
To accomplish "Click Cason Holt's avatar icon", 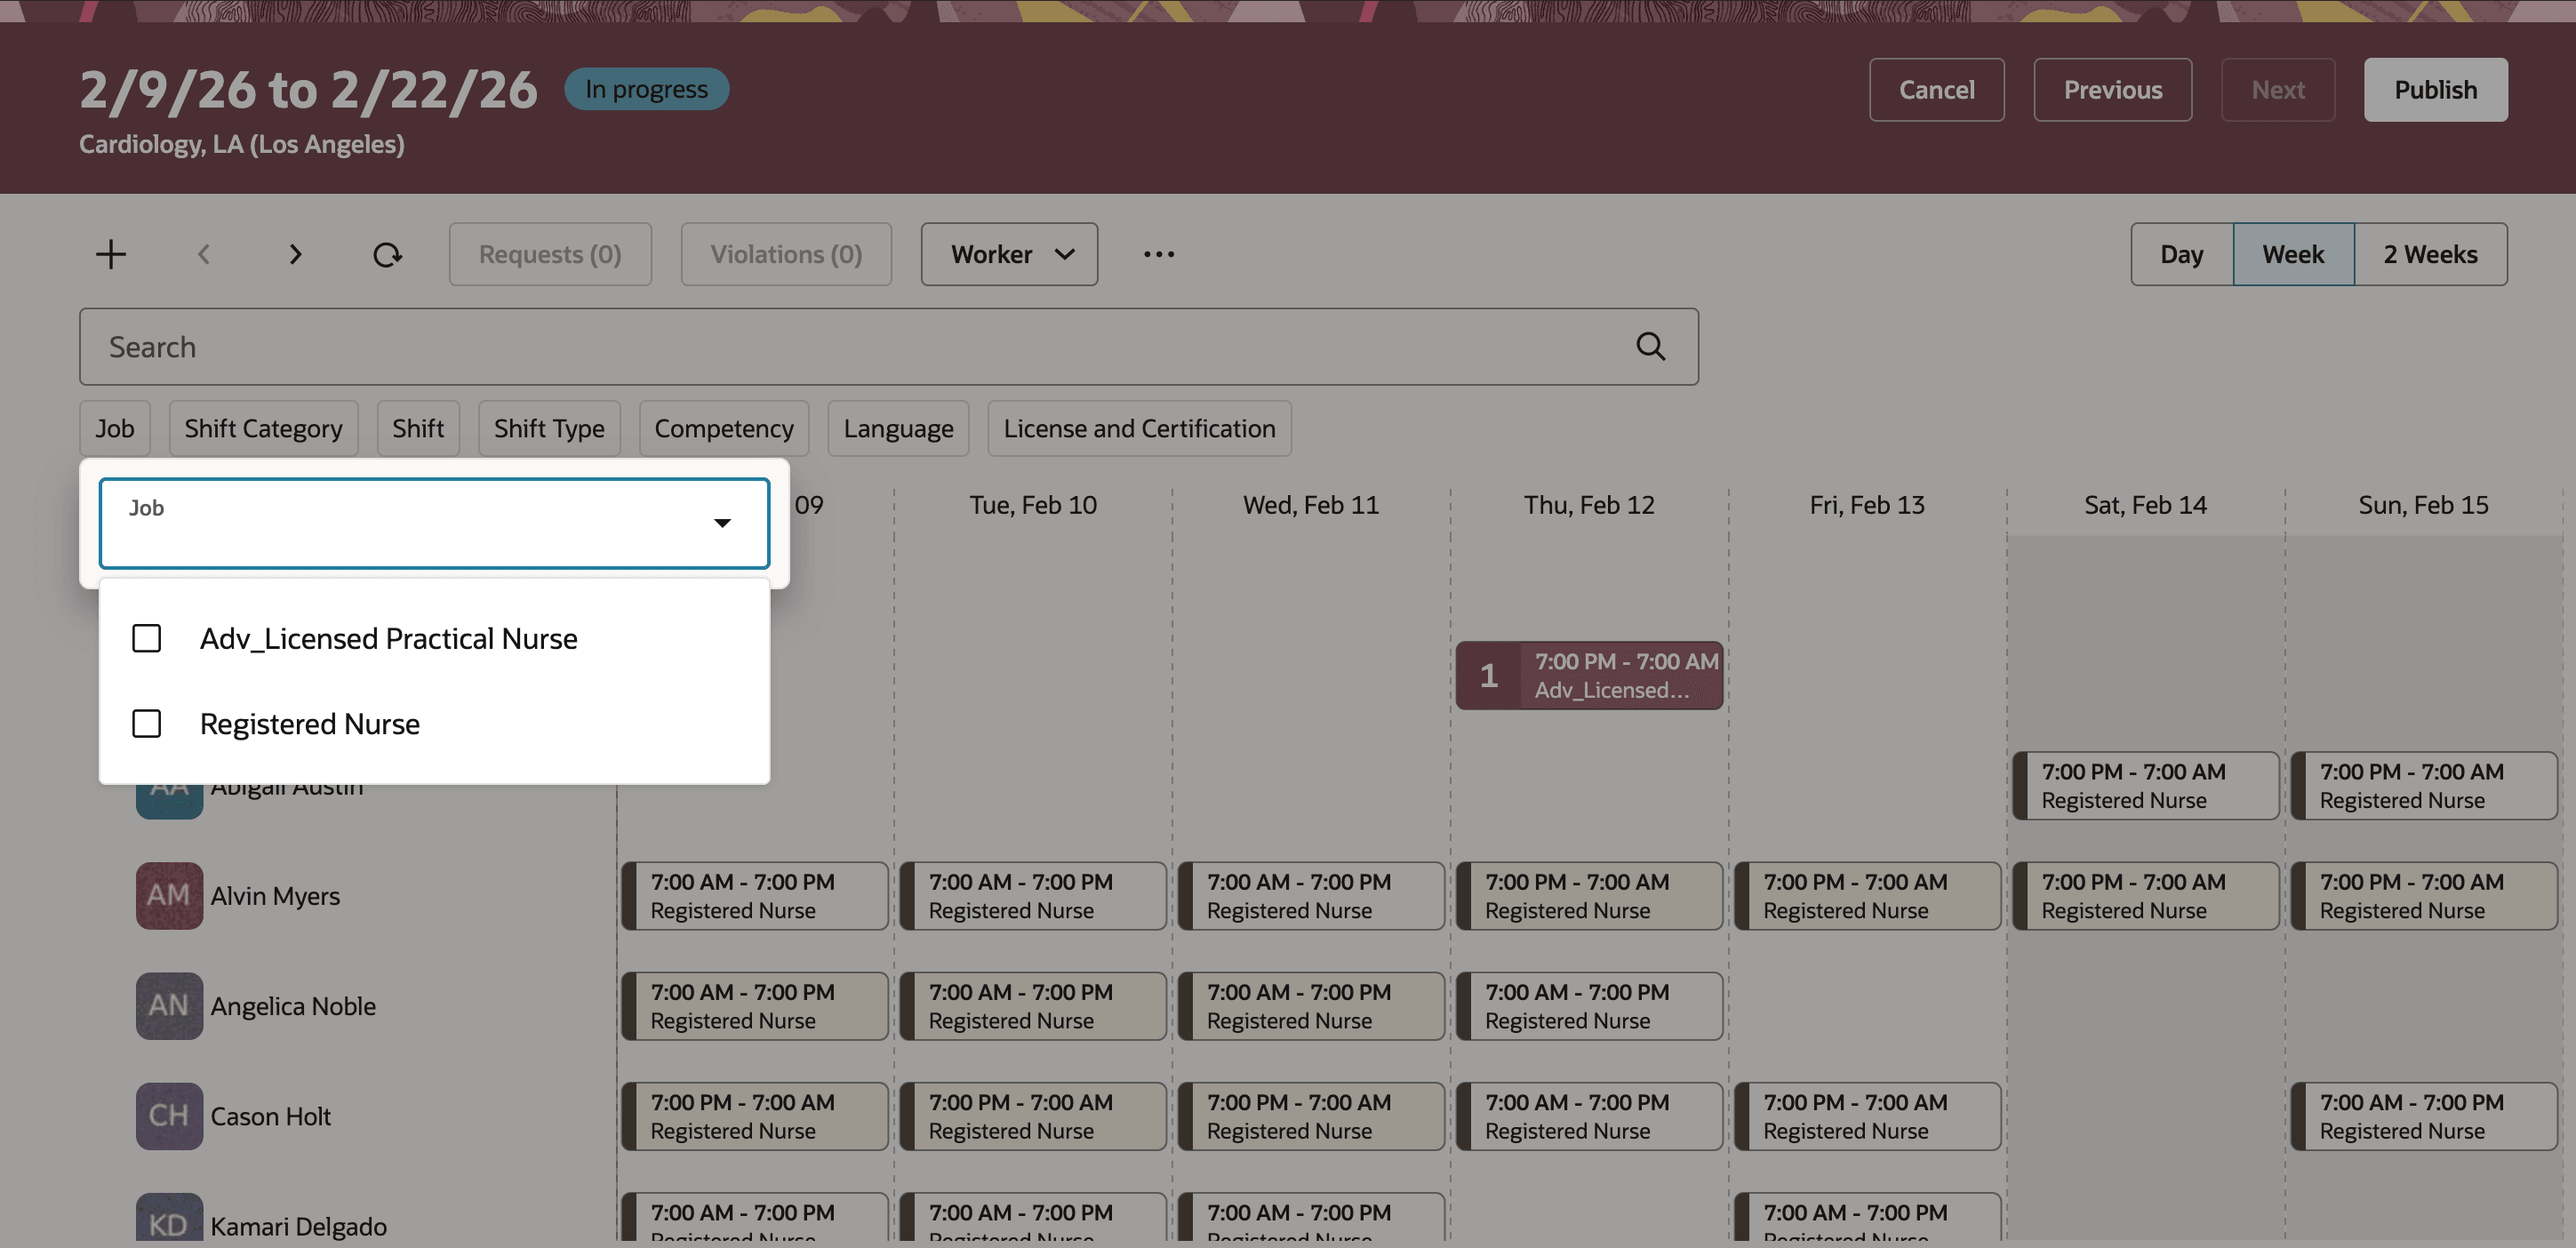I will (x=169, y=1116).
